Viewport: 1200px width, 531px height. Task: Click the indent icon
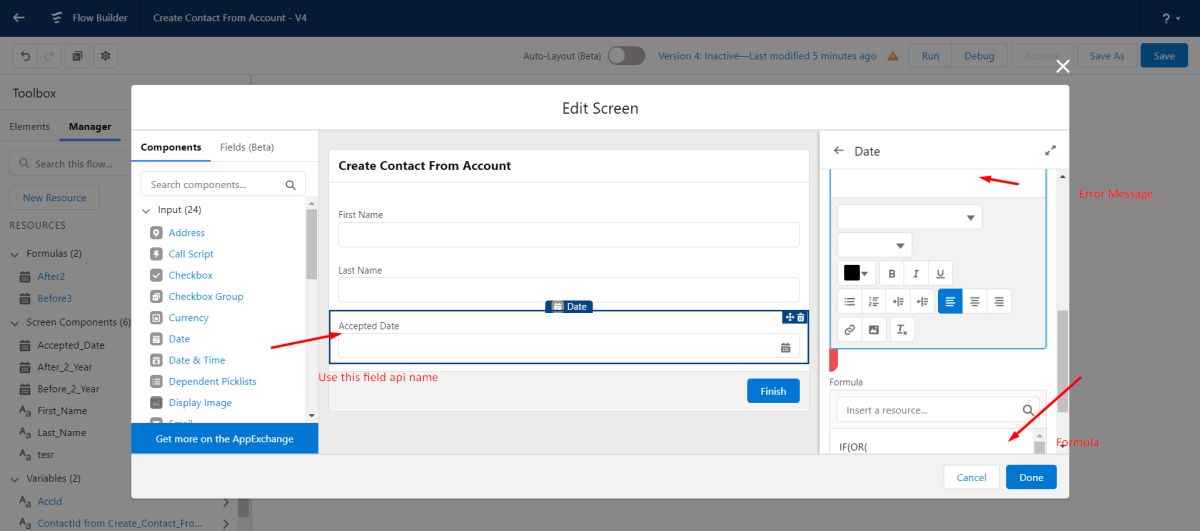[898, 301]
